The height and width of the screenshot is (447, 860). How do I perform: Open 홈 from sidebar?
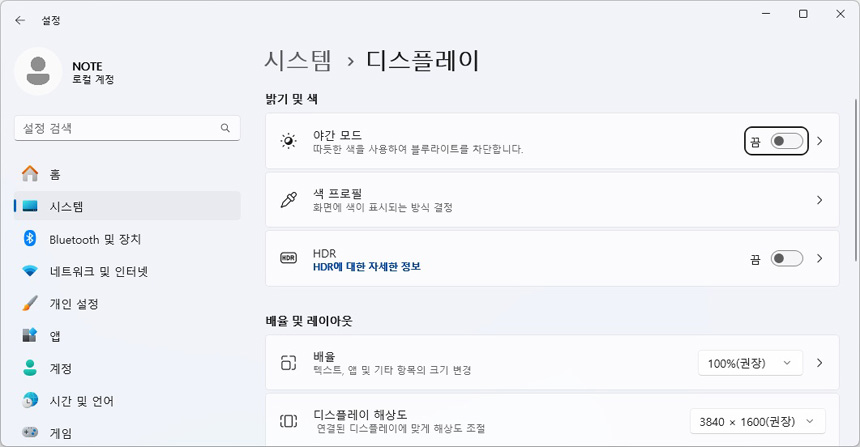(54, 174)
